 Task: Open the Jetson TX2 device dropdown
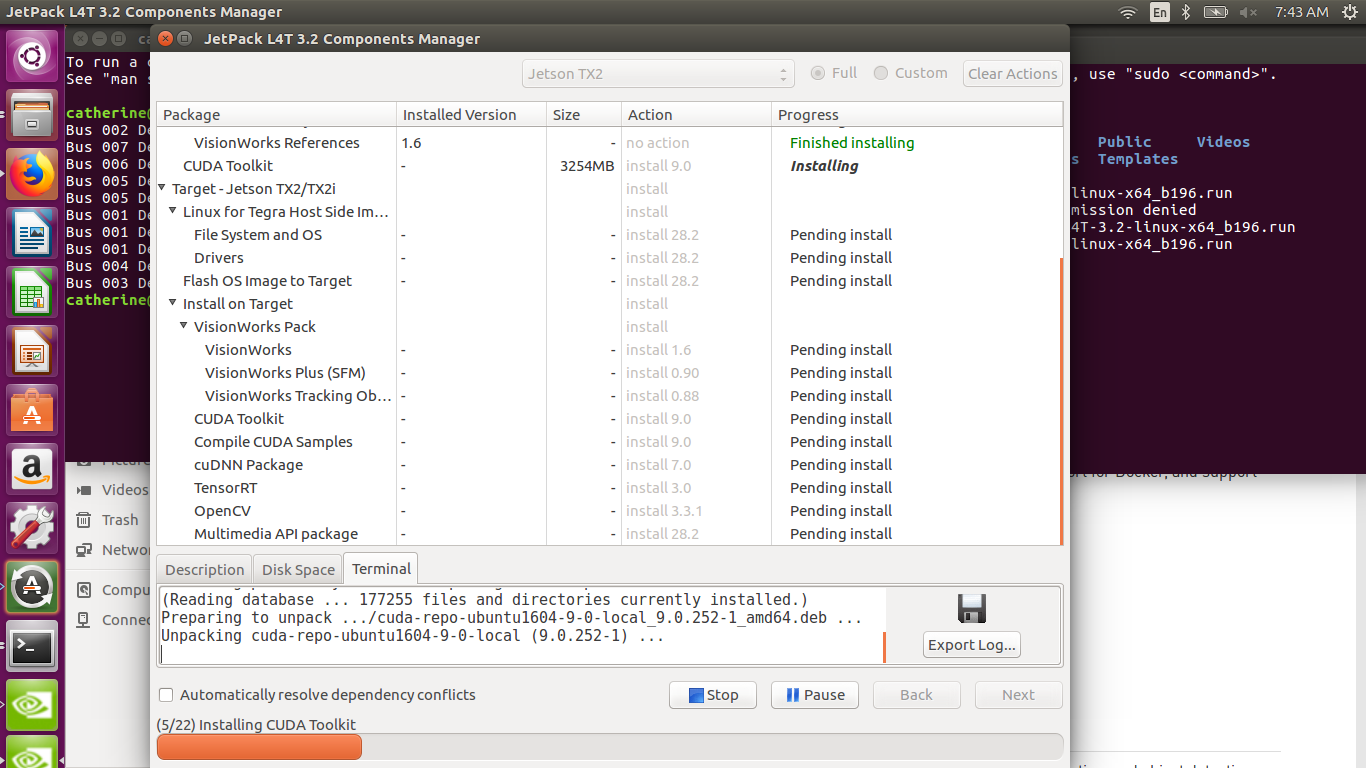pyautogui.click(x=658, y=74)
